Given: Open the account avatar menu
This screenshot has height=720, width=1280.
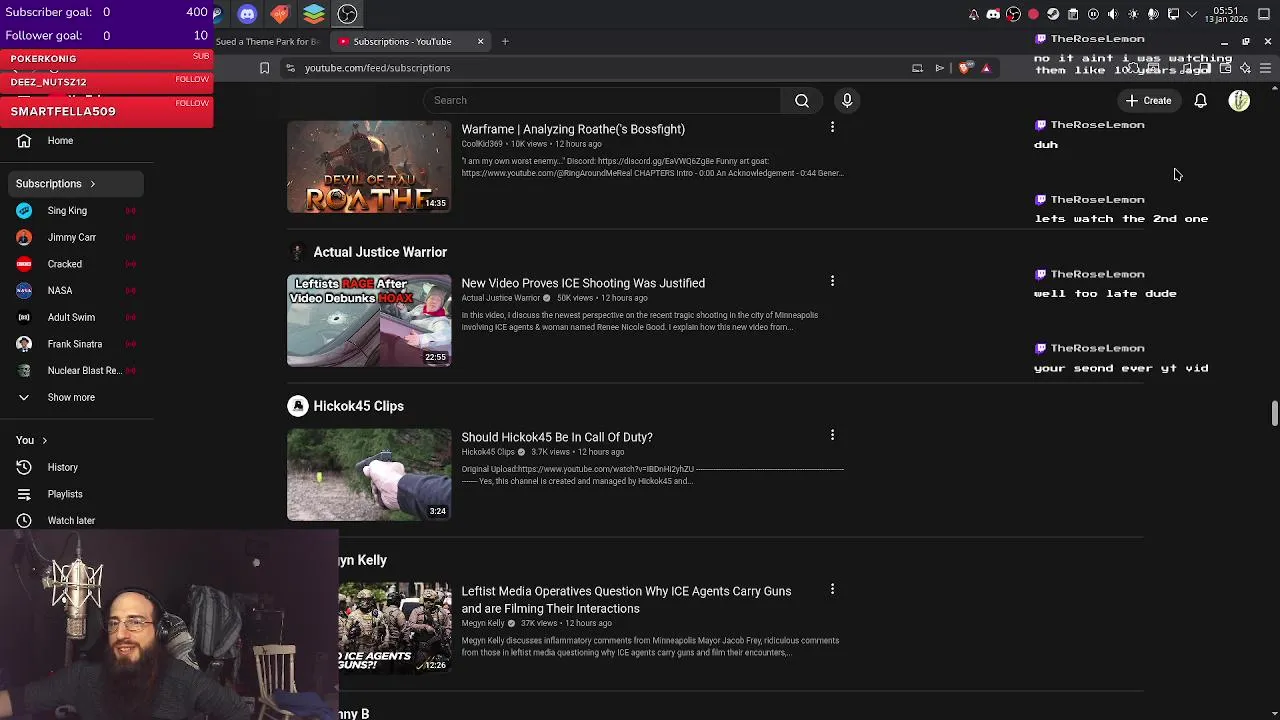Looking at the screenshot, I should pyautogui.click(x=1239, y=100).
